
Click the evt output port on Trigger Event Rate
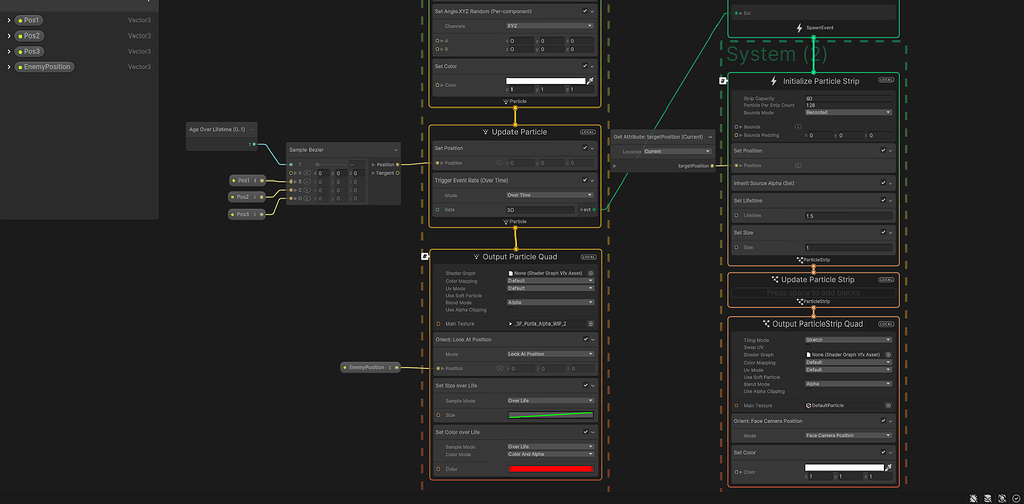(x=594, y=210)
